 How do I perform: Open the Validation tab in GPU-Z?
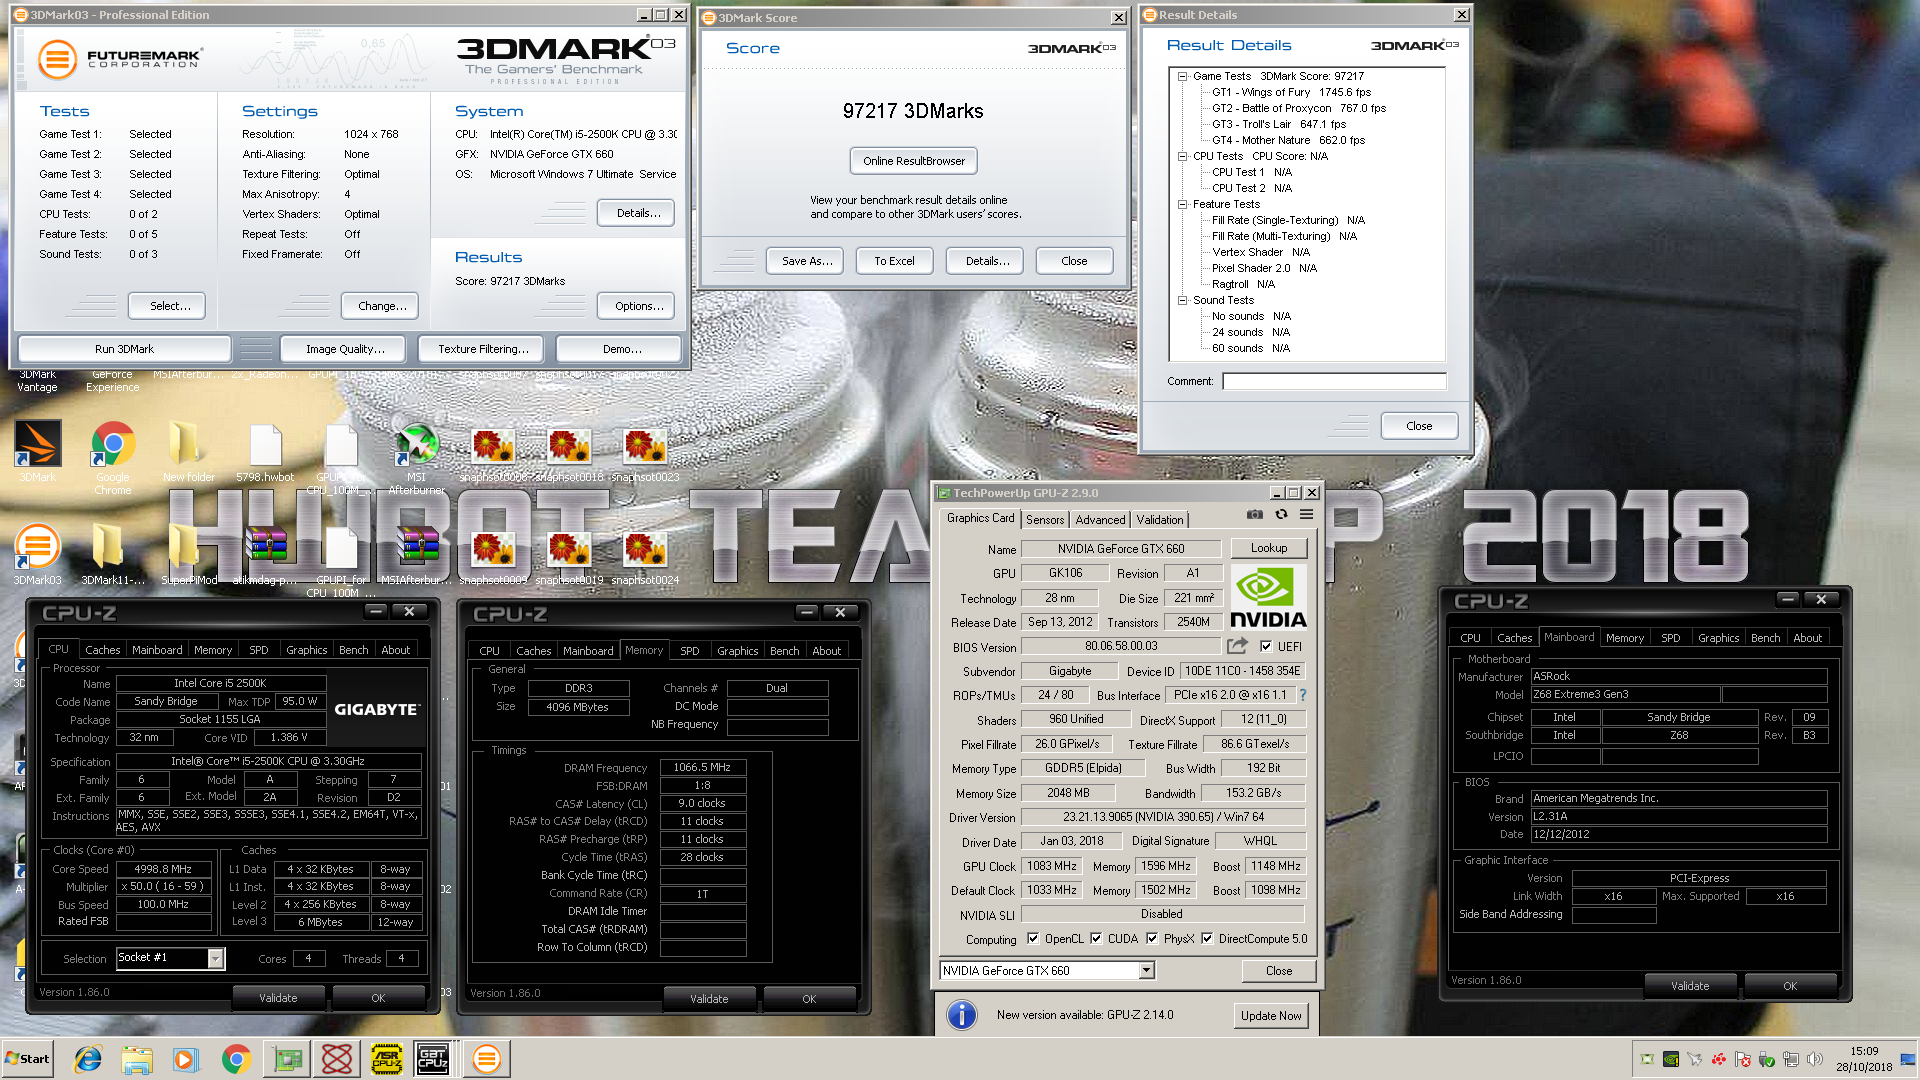click(x=1160, y=519)
